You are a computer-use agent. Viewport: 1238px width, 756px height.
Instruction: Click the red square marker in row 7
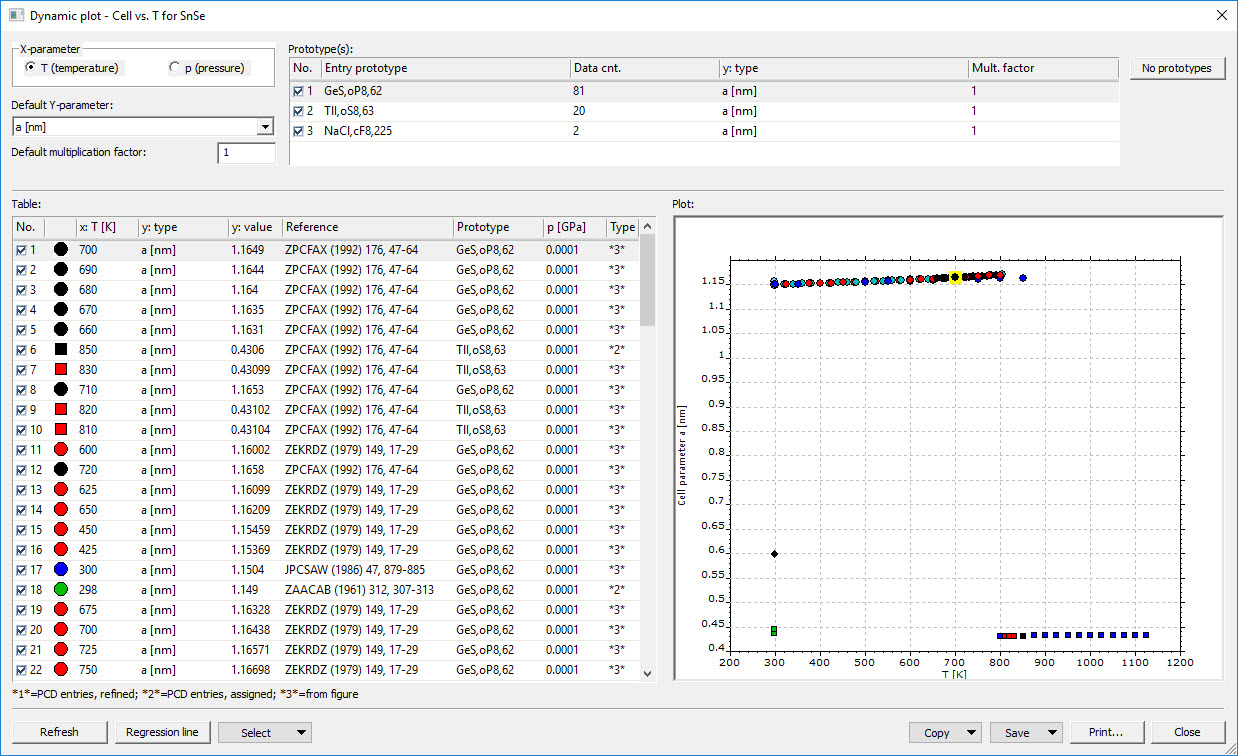tap(60, 370)
